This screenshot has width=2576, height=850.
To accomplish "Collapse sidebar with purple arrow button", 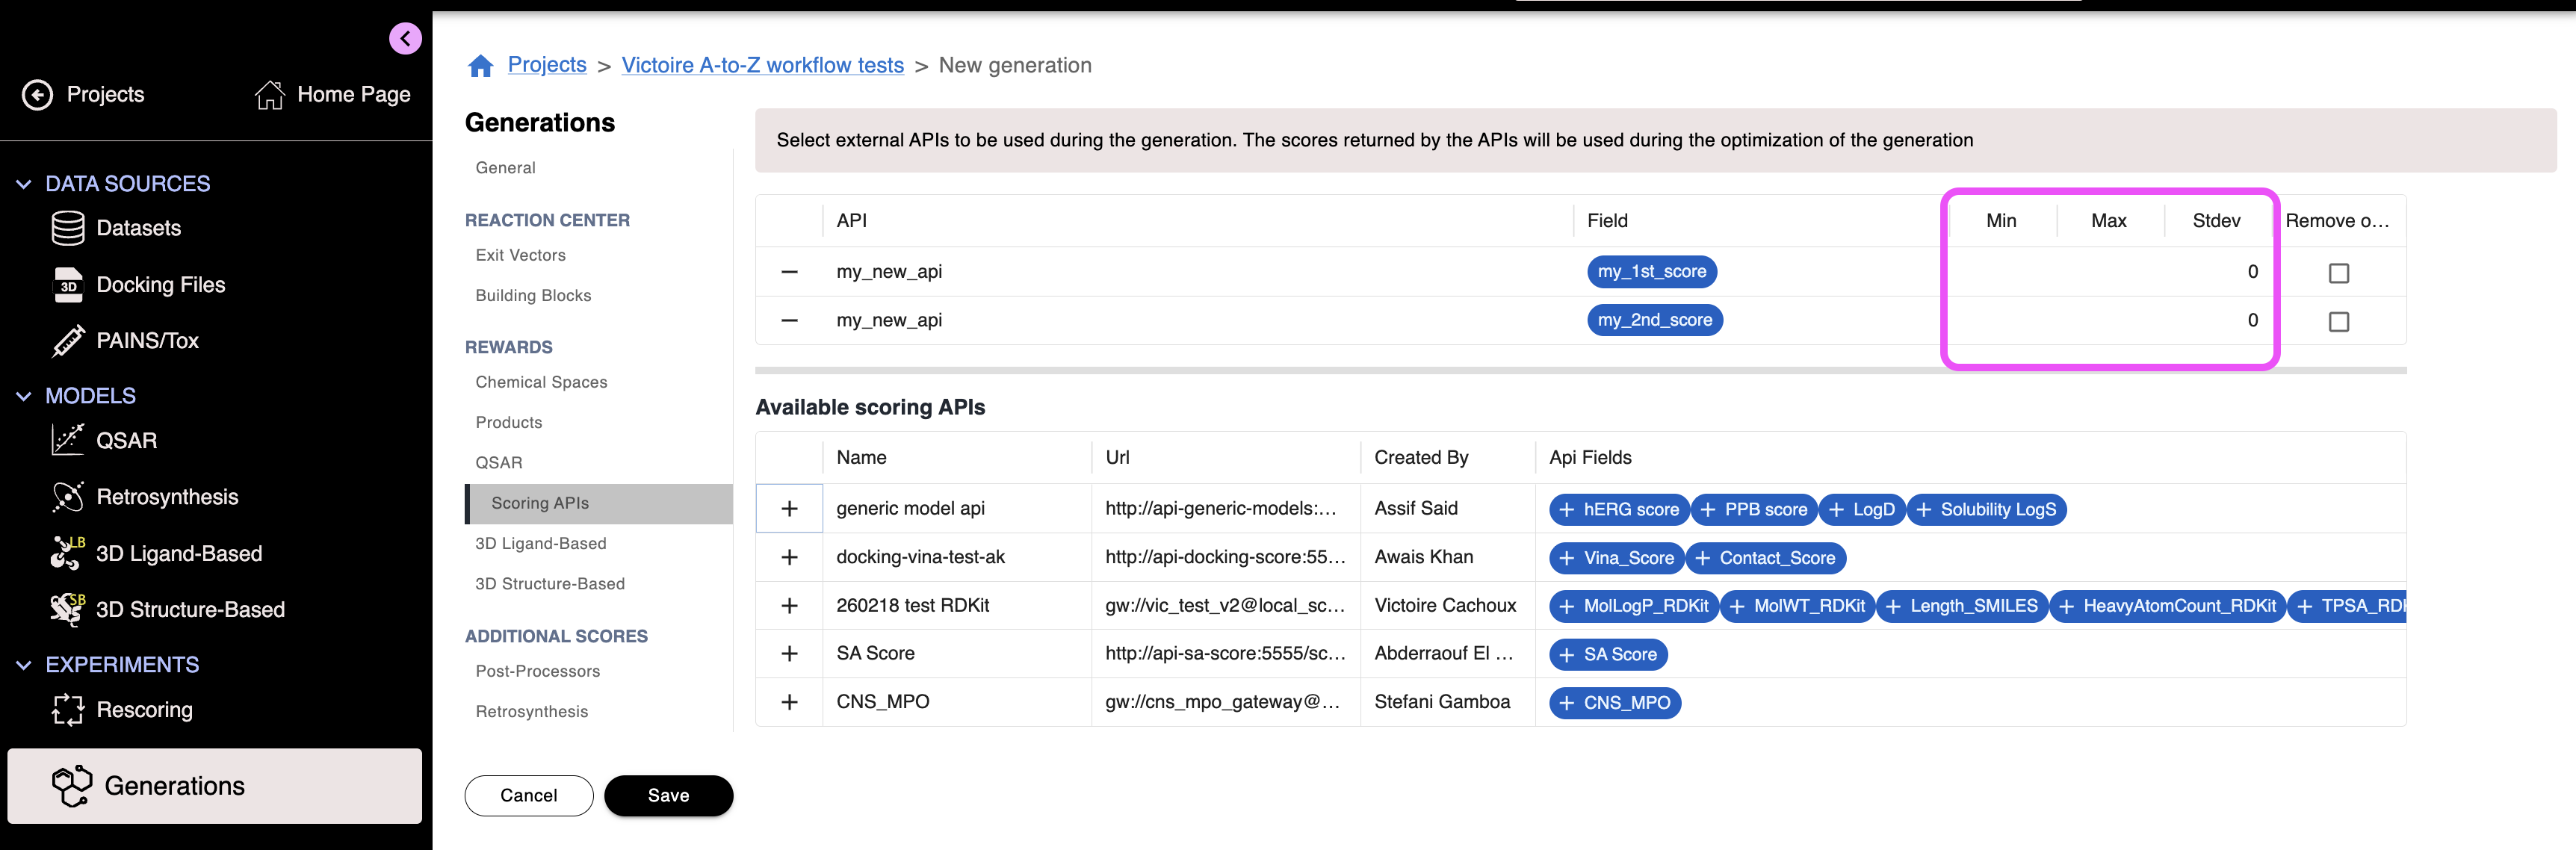I will pos(405,39).
